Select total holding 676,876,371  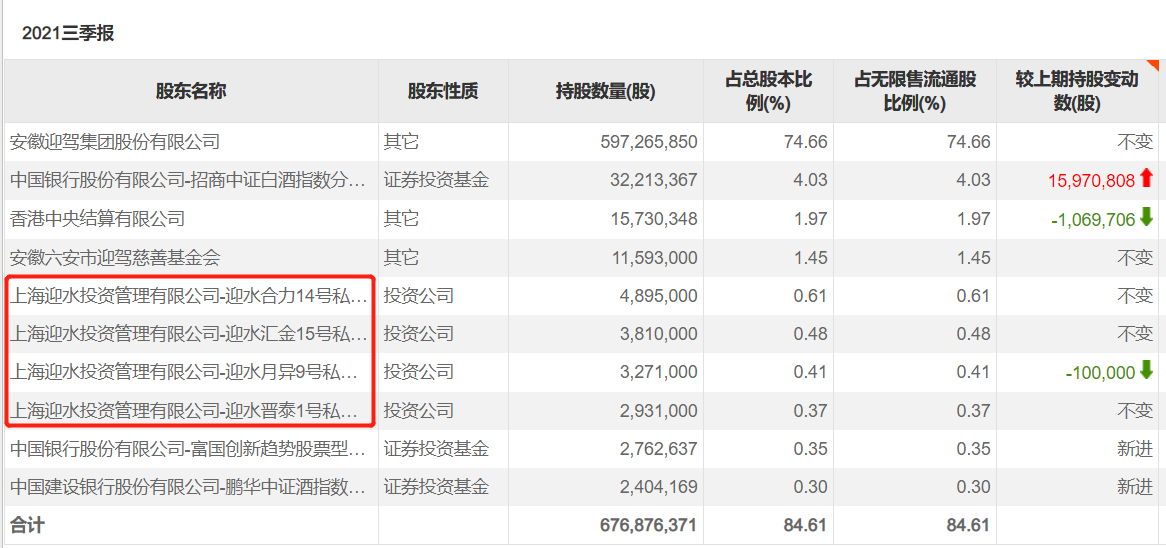pyautogui.click(x=648, y=525)
